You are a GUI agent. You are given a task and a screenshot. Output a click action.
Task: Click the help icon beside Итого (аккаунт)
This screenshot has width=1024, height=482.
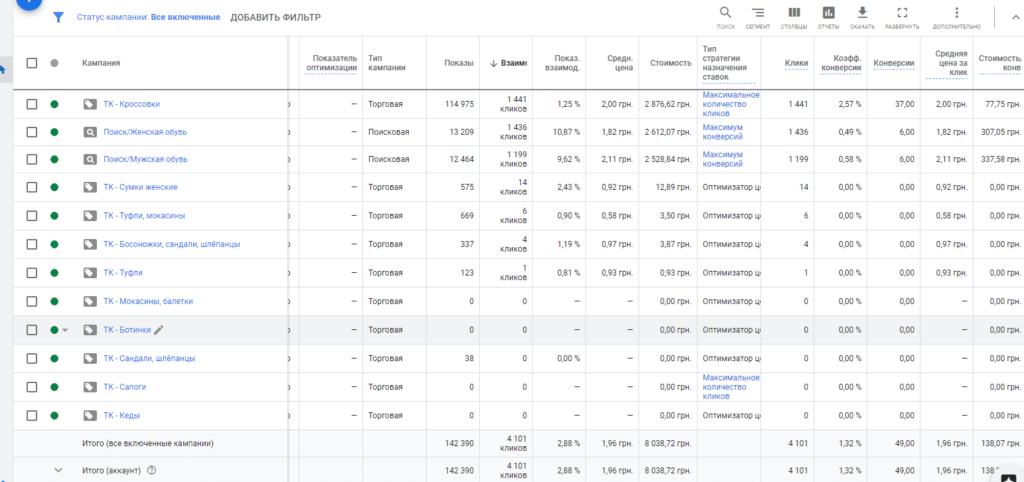pyautogui.click(x=152, y=470)
